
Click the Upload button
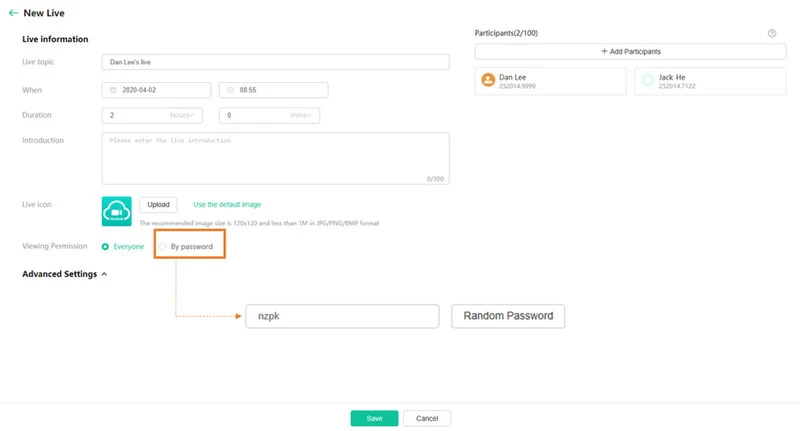(159, 204)
